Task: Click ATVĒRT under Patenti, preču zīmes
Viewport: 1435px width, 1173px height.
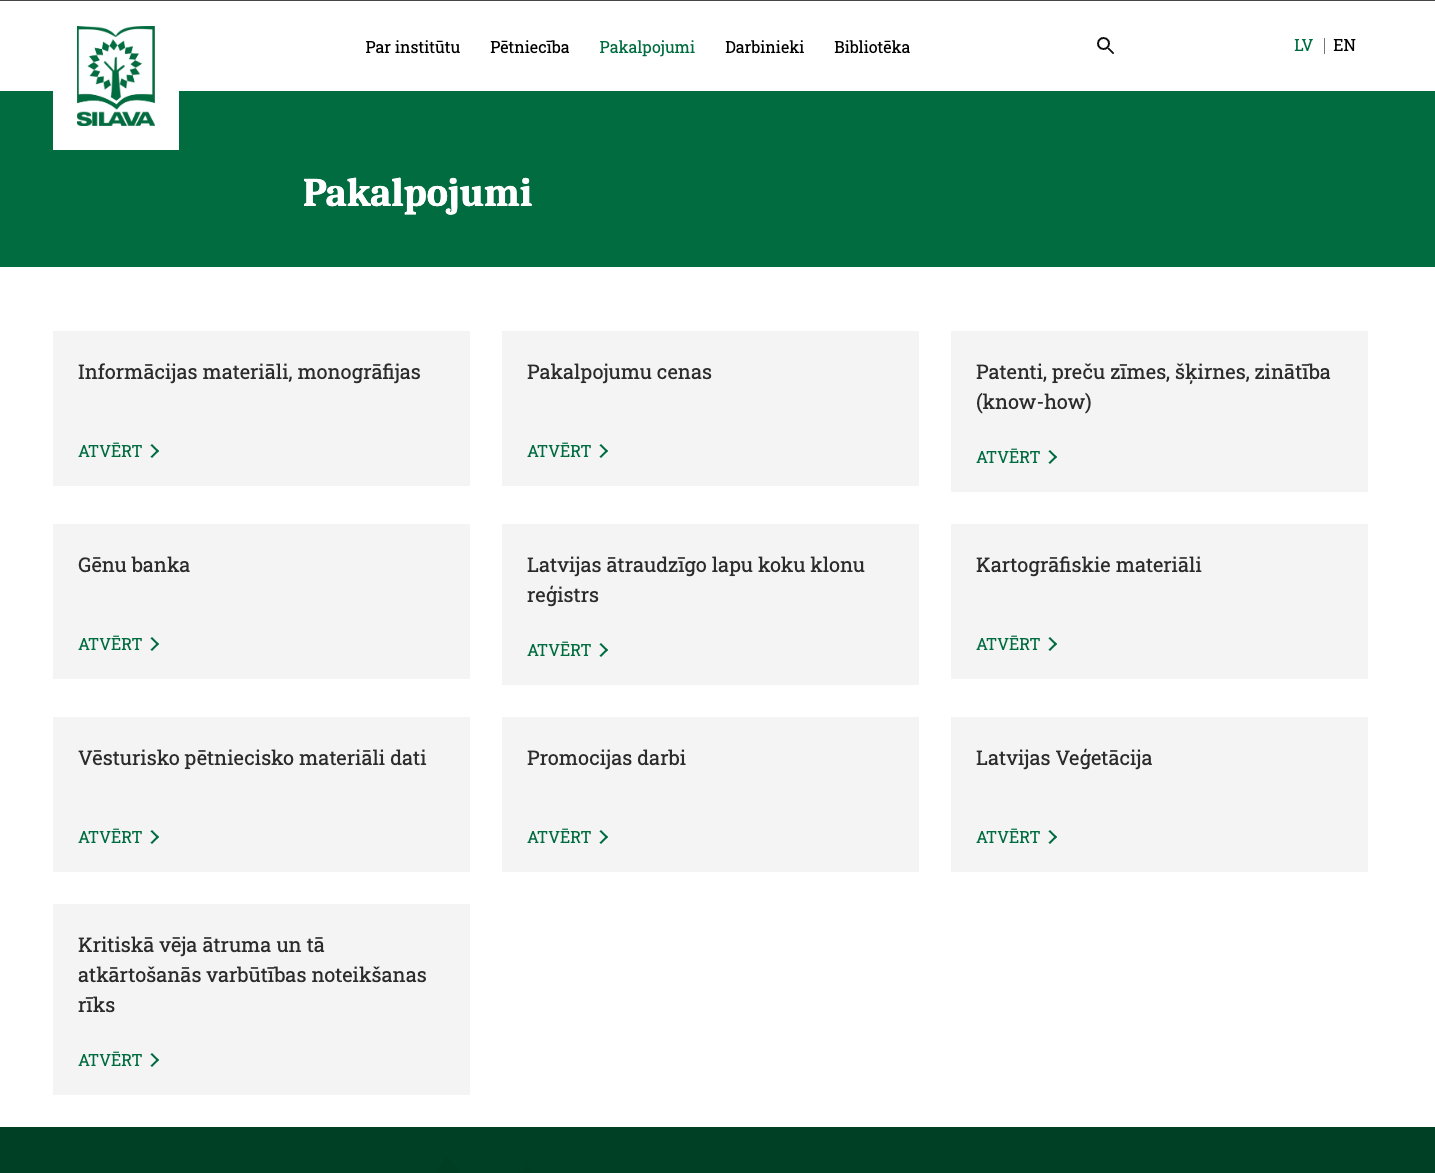Action: 1017,457
